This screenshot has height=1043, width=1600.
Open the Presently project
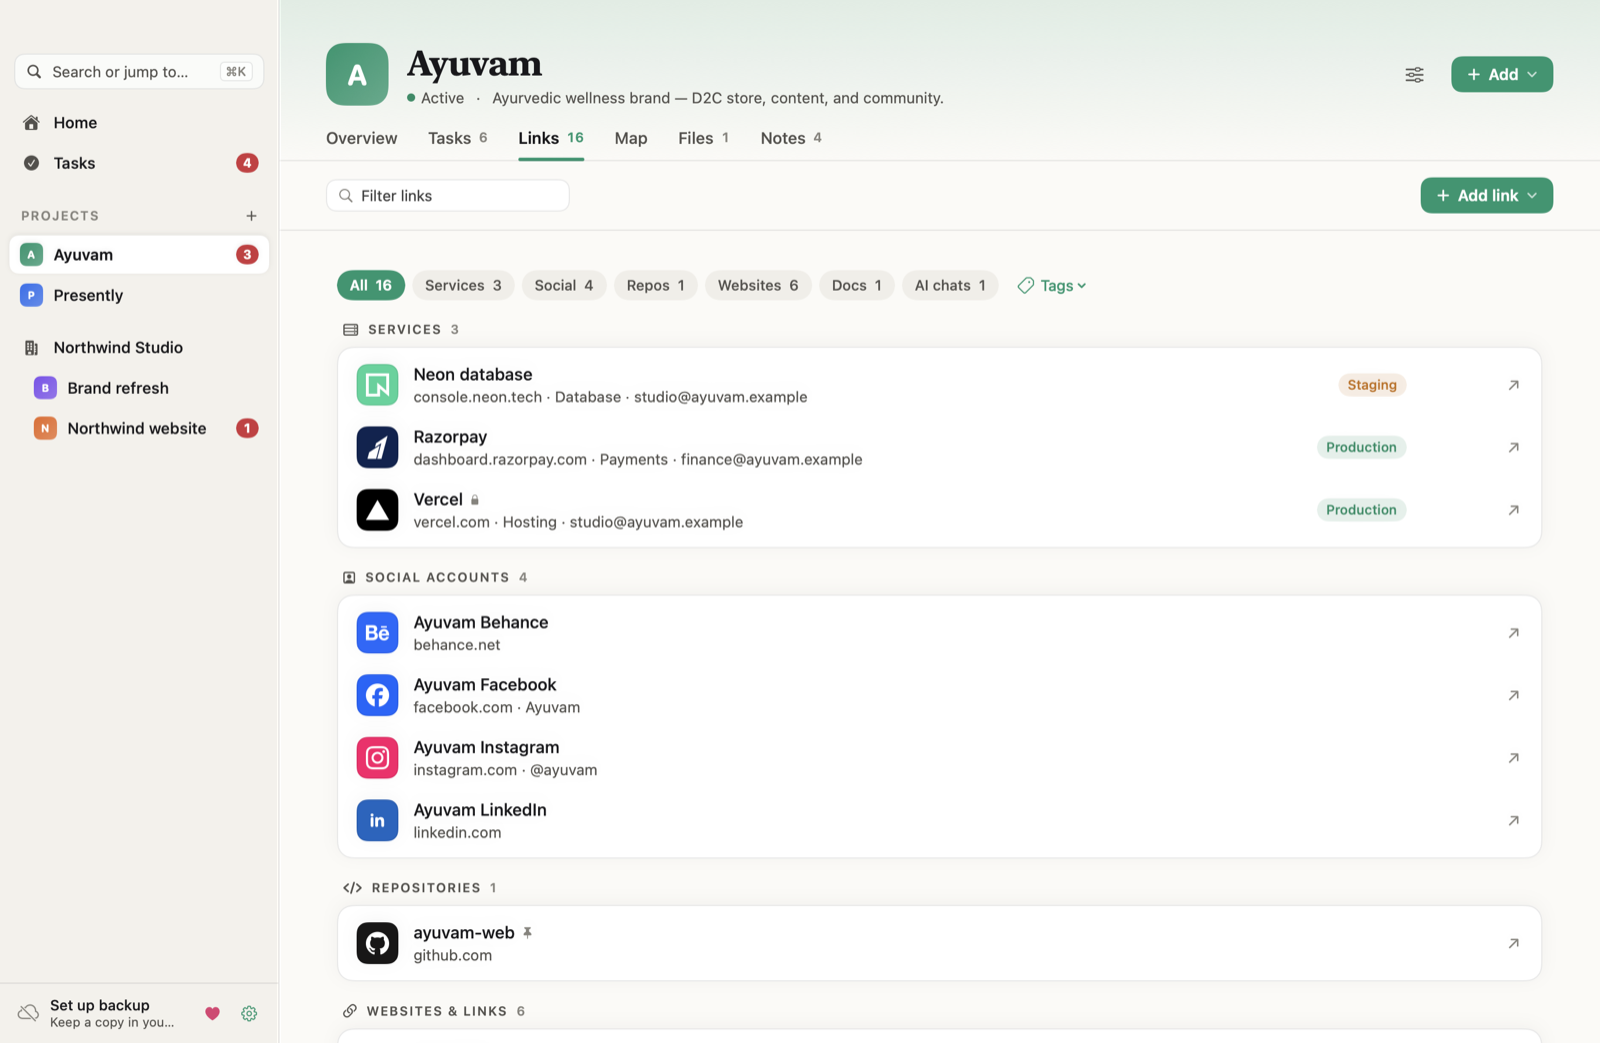point(139,295)
